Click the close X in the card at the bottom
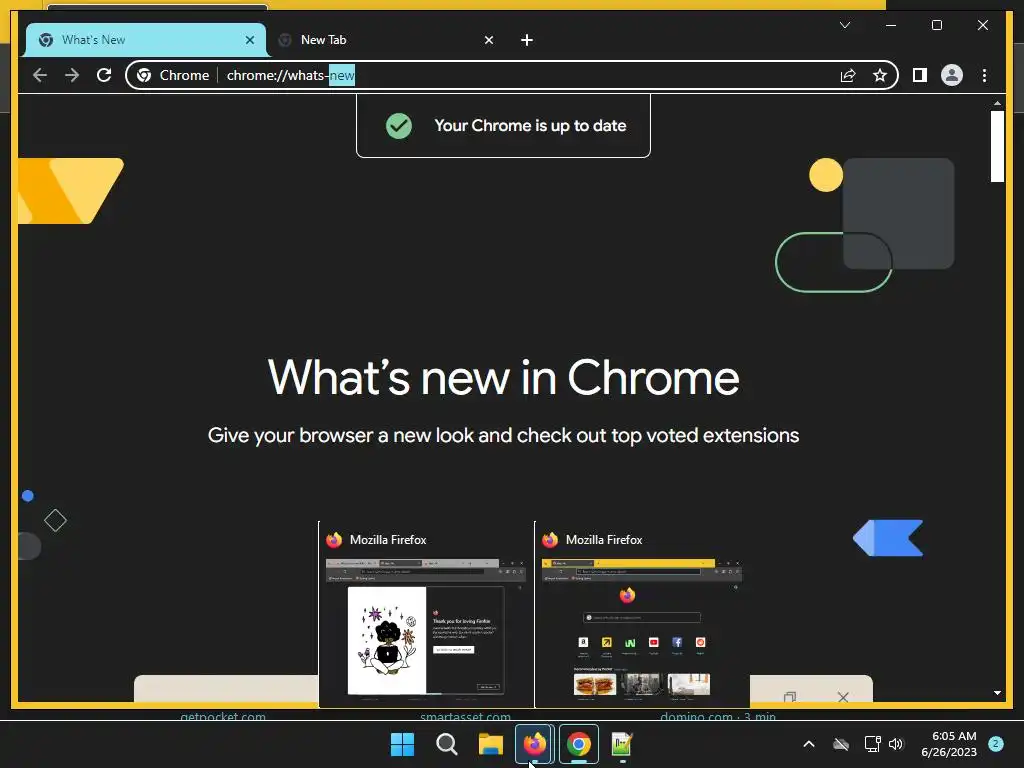Image resolution: width=1024 pixels, height=768 pixels. [843, 697]
